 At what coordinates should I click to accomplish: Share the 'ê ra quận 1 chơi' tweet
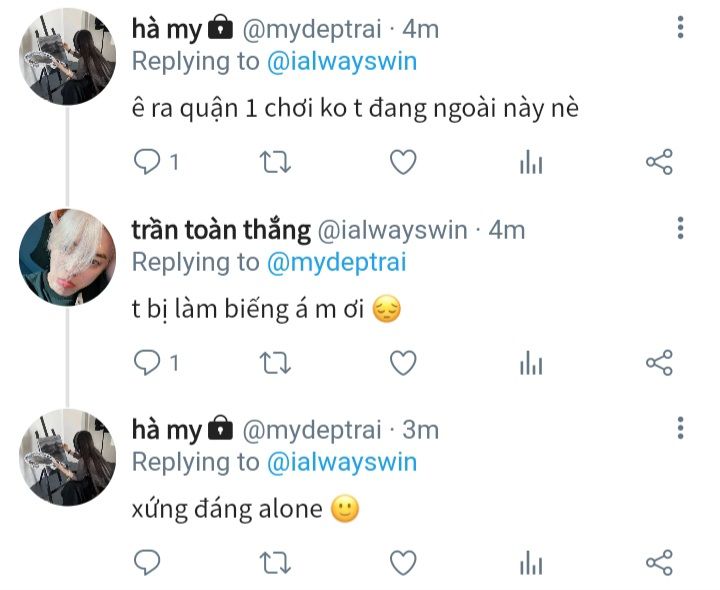(x=659, y=162)
